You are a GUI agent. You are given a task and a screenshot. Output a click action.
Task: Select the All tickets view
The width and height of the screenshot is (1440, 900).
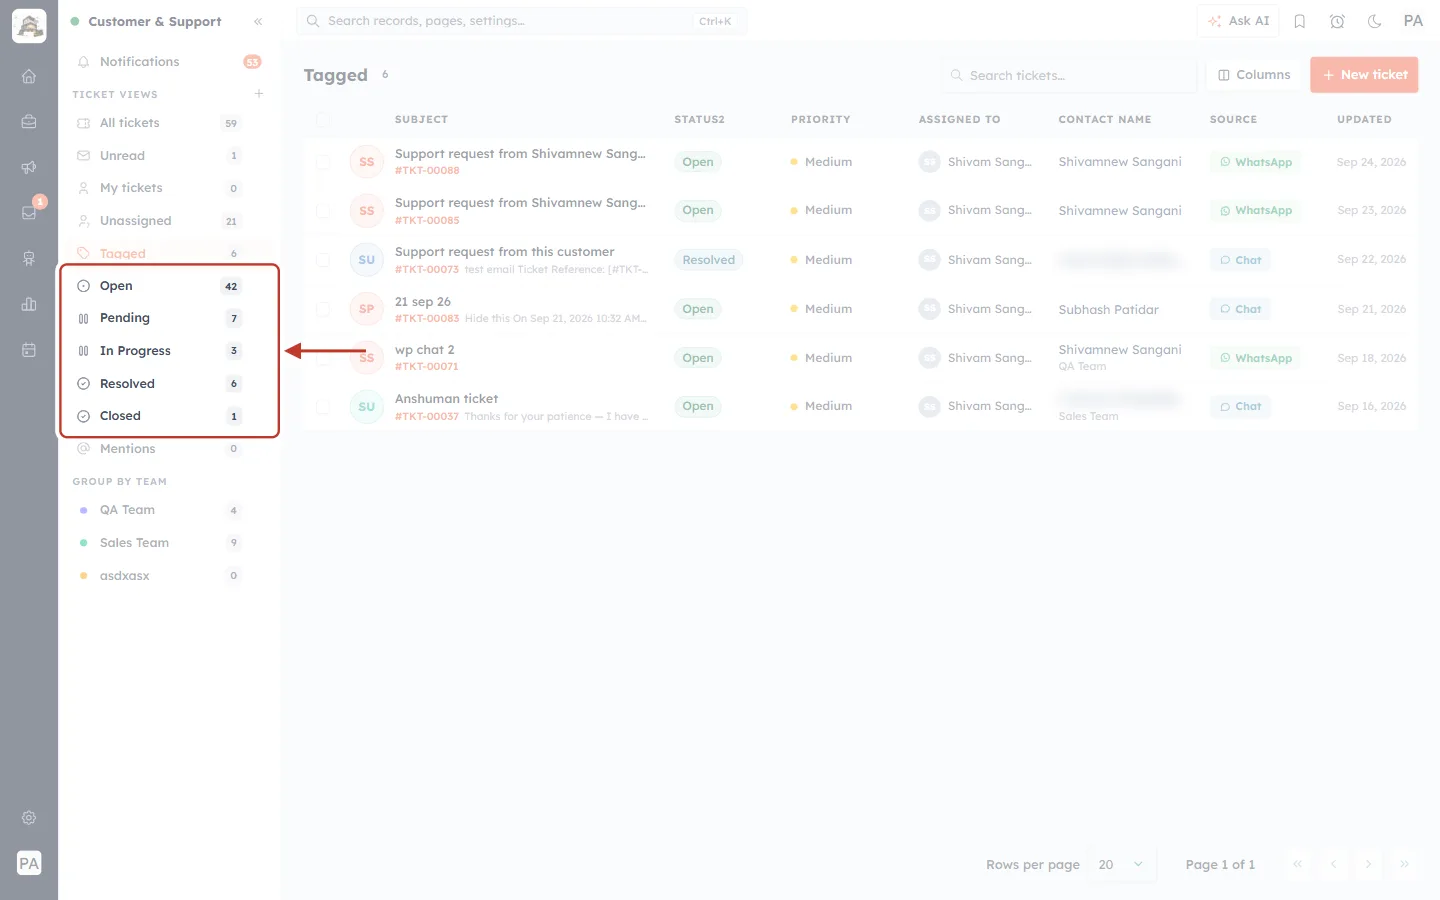click(160, 123)
